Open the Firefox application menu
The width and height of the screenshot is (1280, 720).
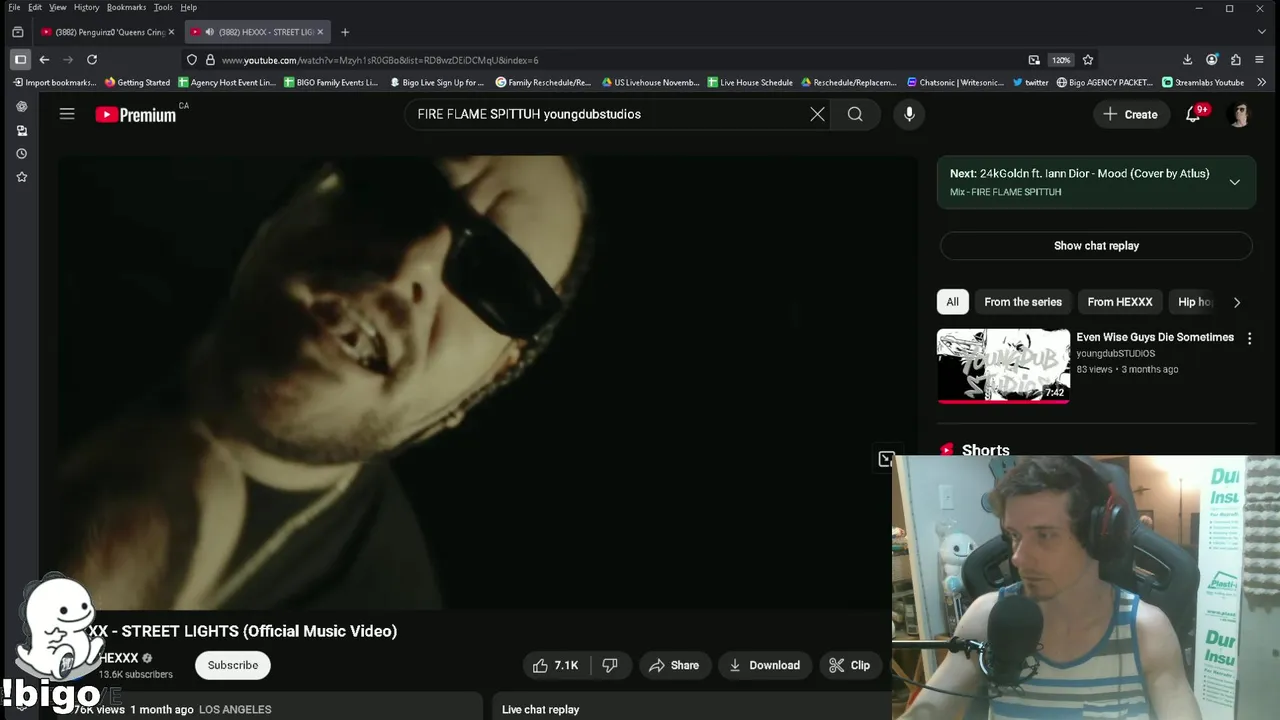coord(1261,60)
